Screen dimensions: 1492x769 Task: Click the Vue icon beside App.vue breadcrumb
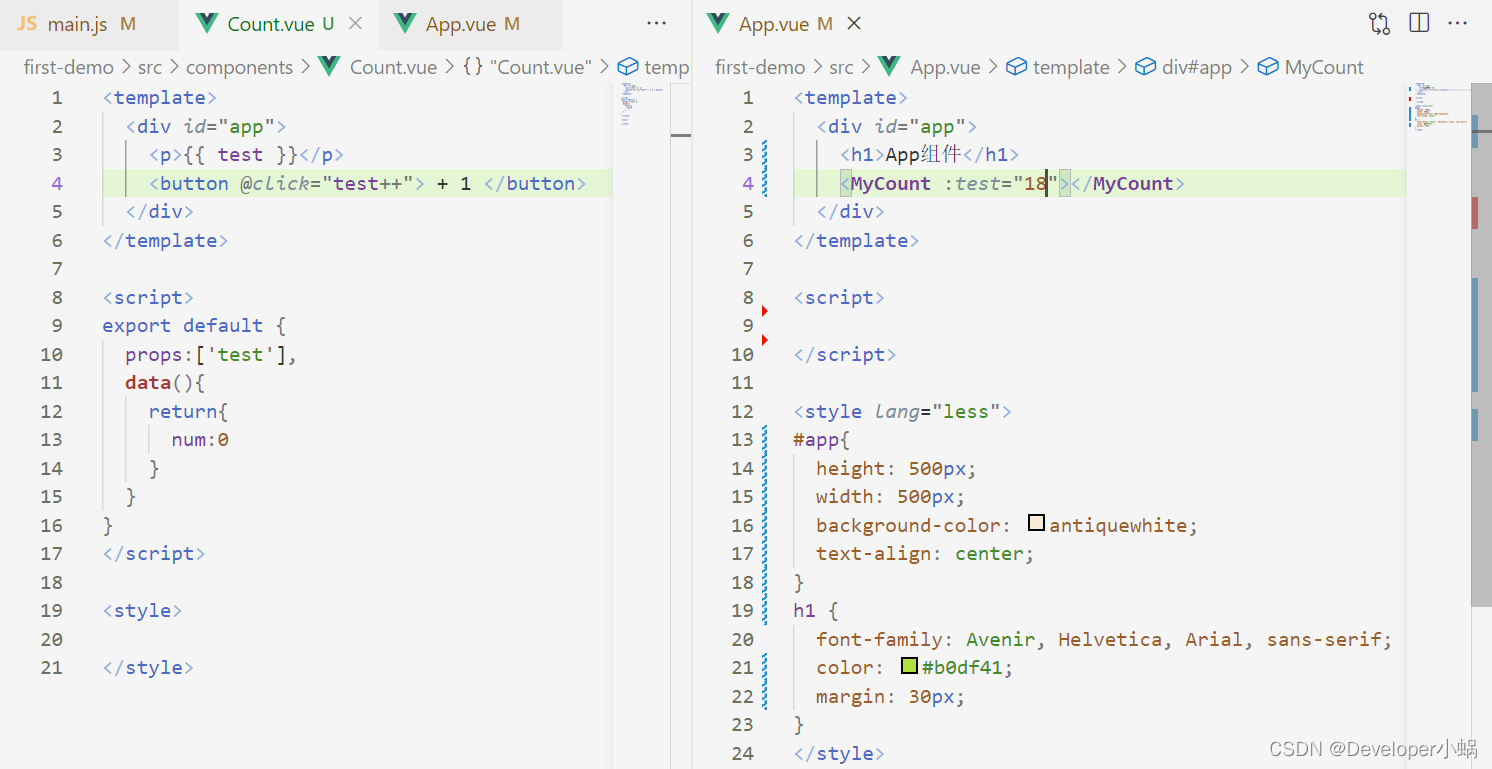890,67
